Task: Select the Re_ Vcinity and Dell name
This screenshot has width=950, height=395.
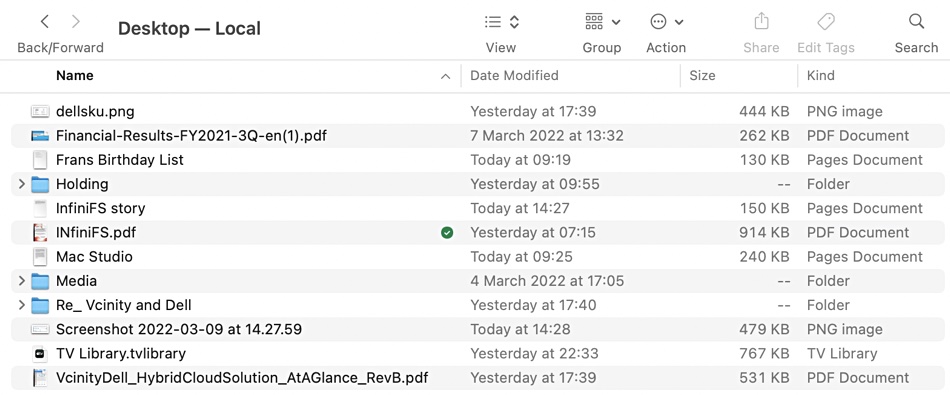Action: point(124,305)
